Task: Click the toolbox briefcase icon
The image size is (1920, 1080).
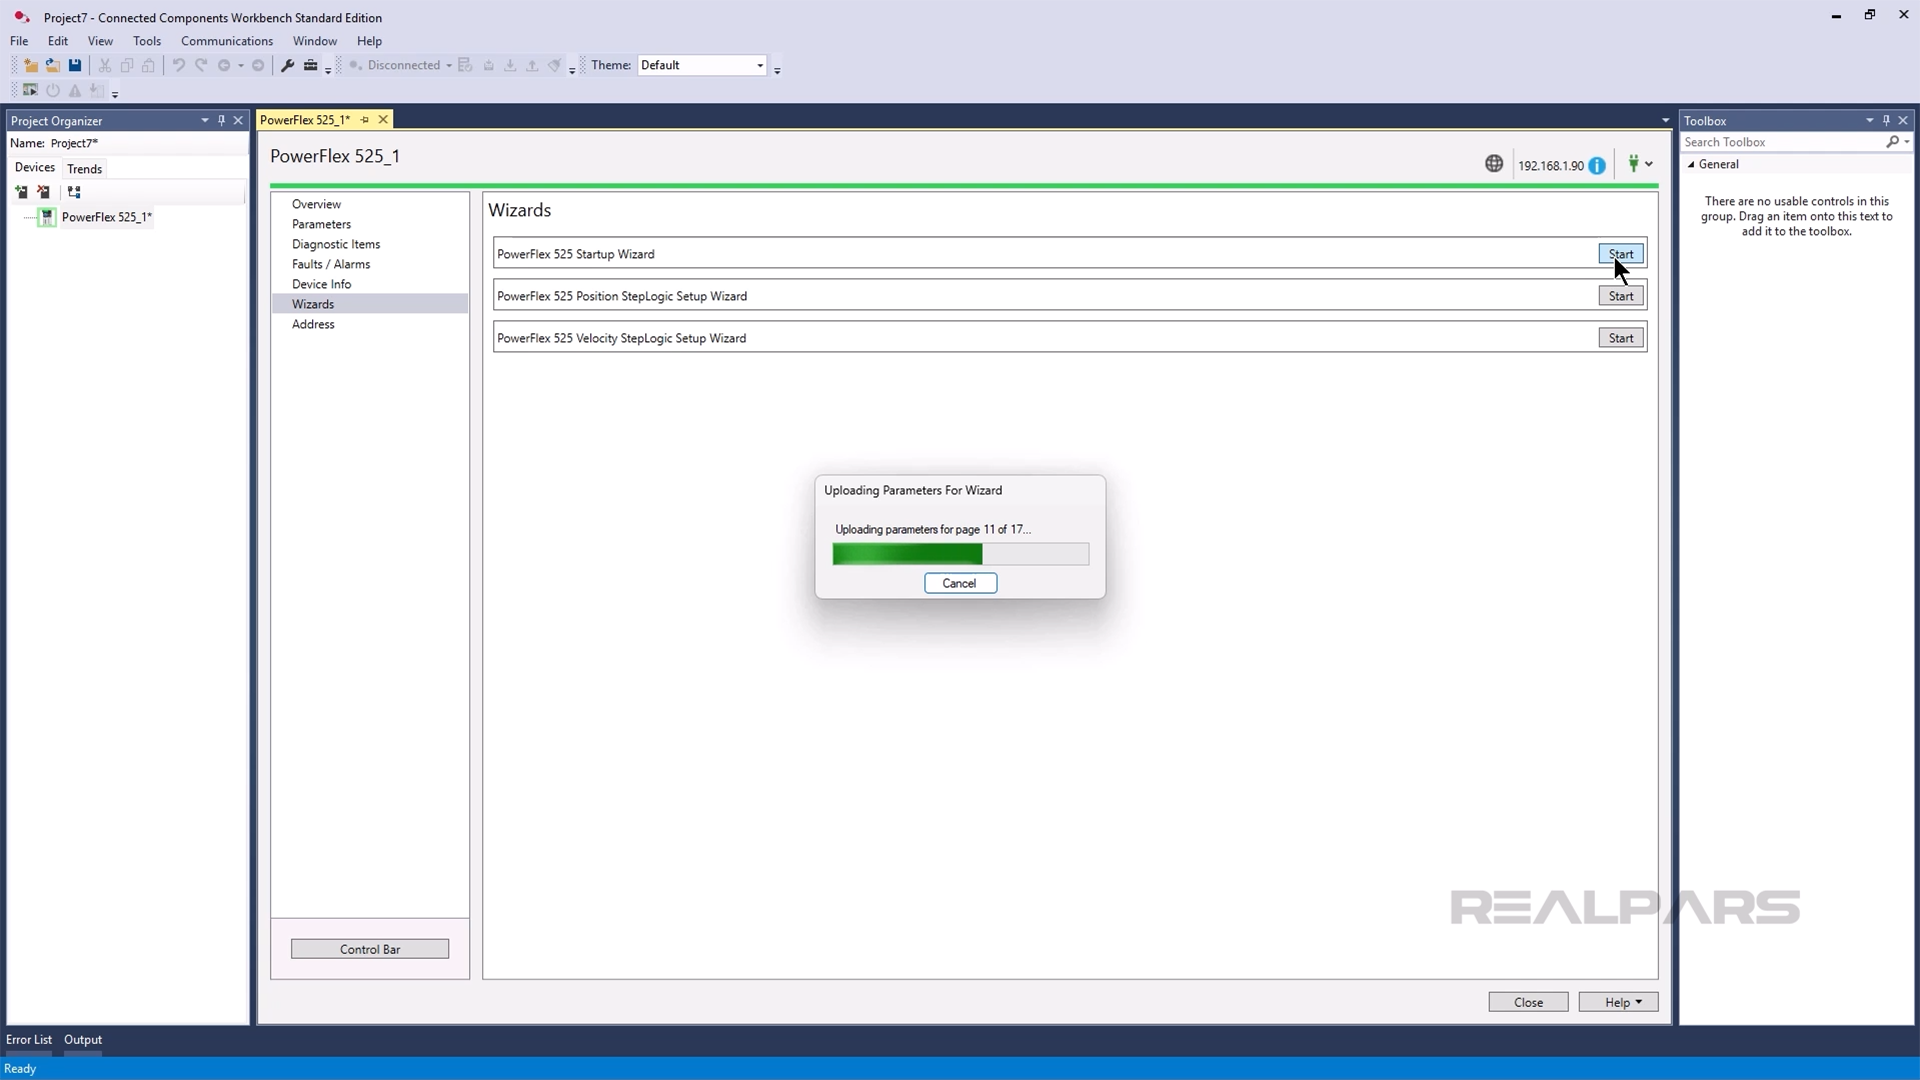Action: (310, 66)
